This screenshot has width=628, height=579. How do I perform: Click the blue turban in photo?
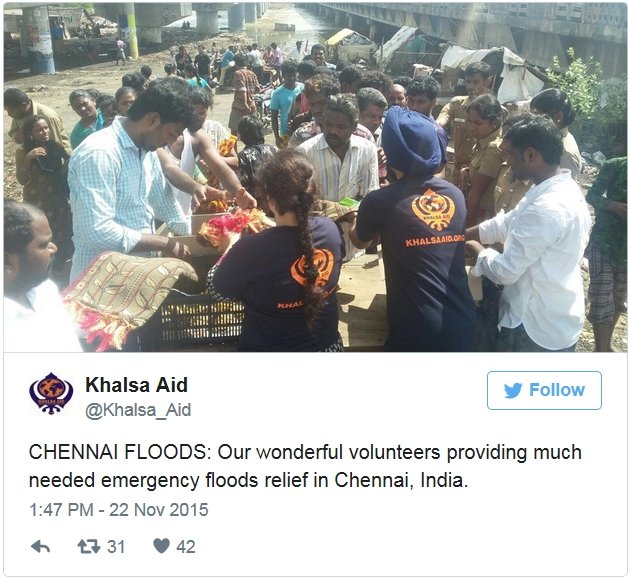413,139
